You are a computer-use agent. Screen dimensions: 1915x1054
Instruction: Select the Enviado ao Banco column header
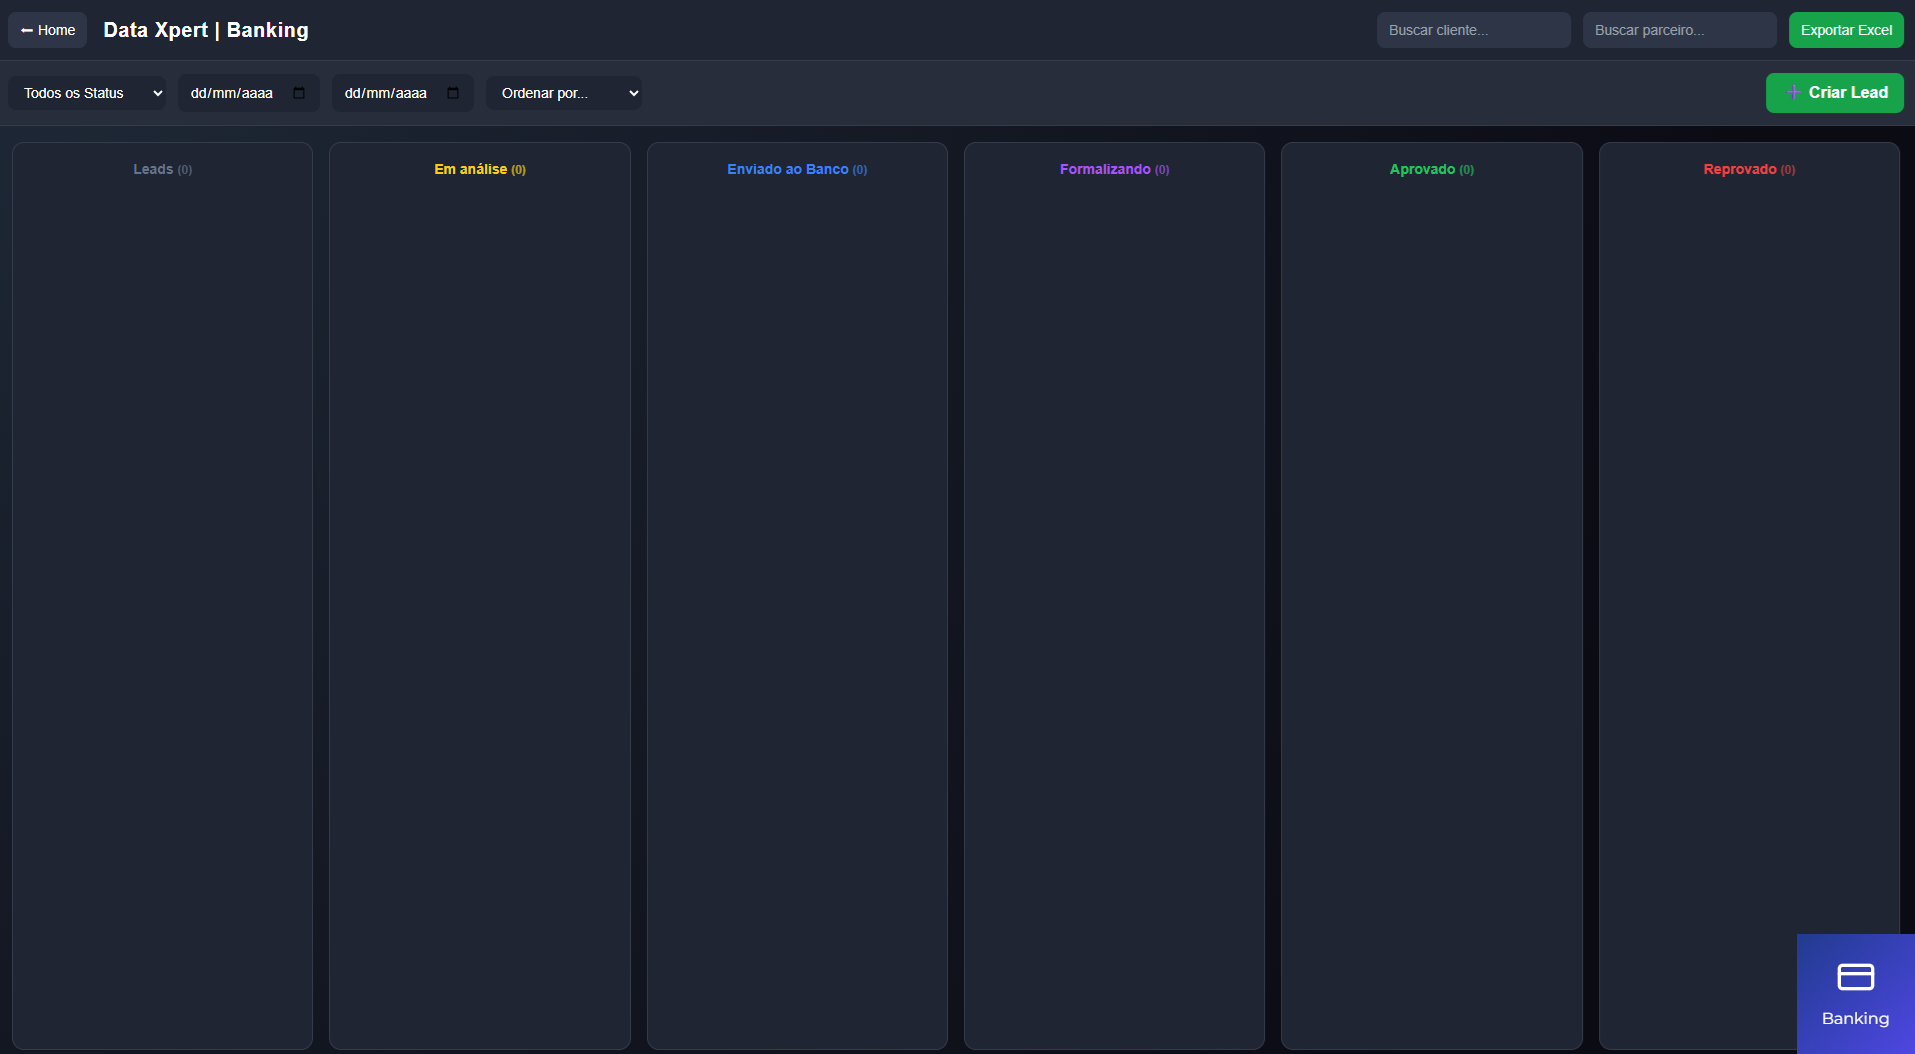click(x=796, y=169)
